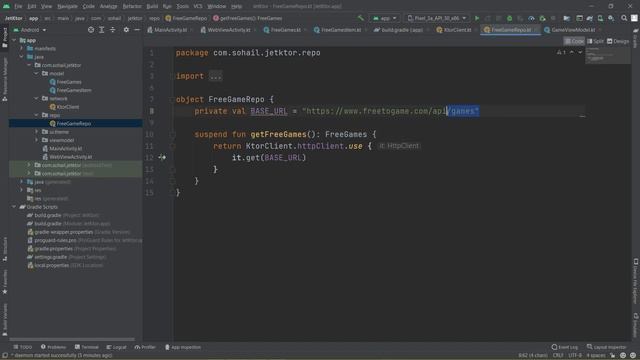Expand the viewmodel package
The height and width of the screenshot is (360, 640).
[37, 140]
